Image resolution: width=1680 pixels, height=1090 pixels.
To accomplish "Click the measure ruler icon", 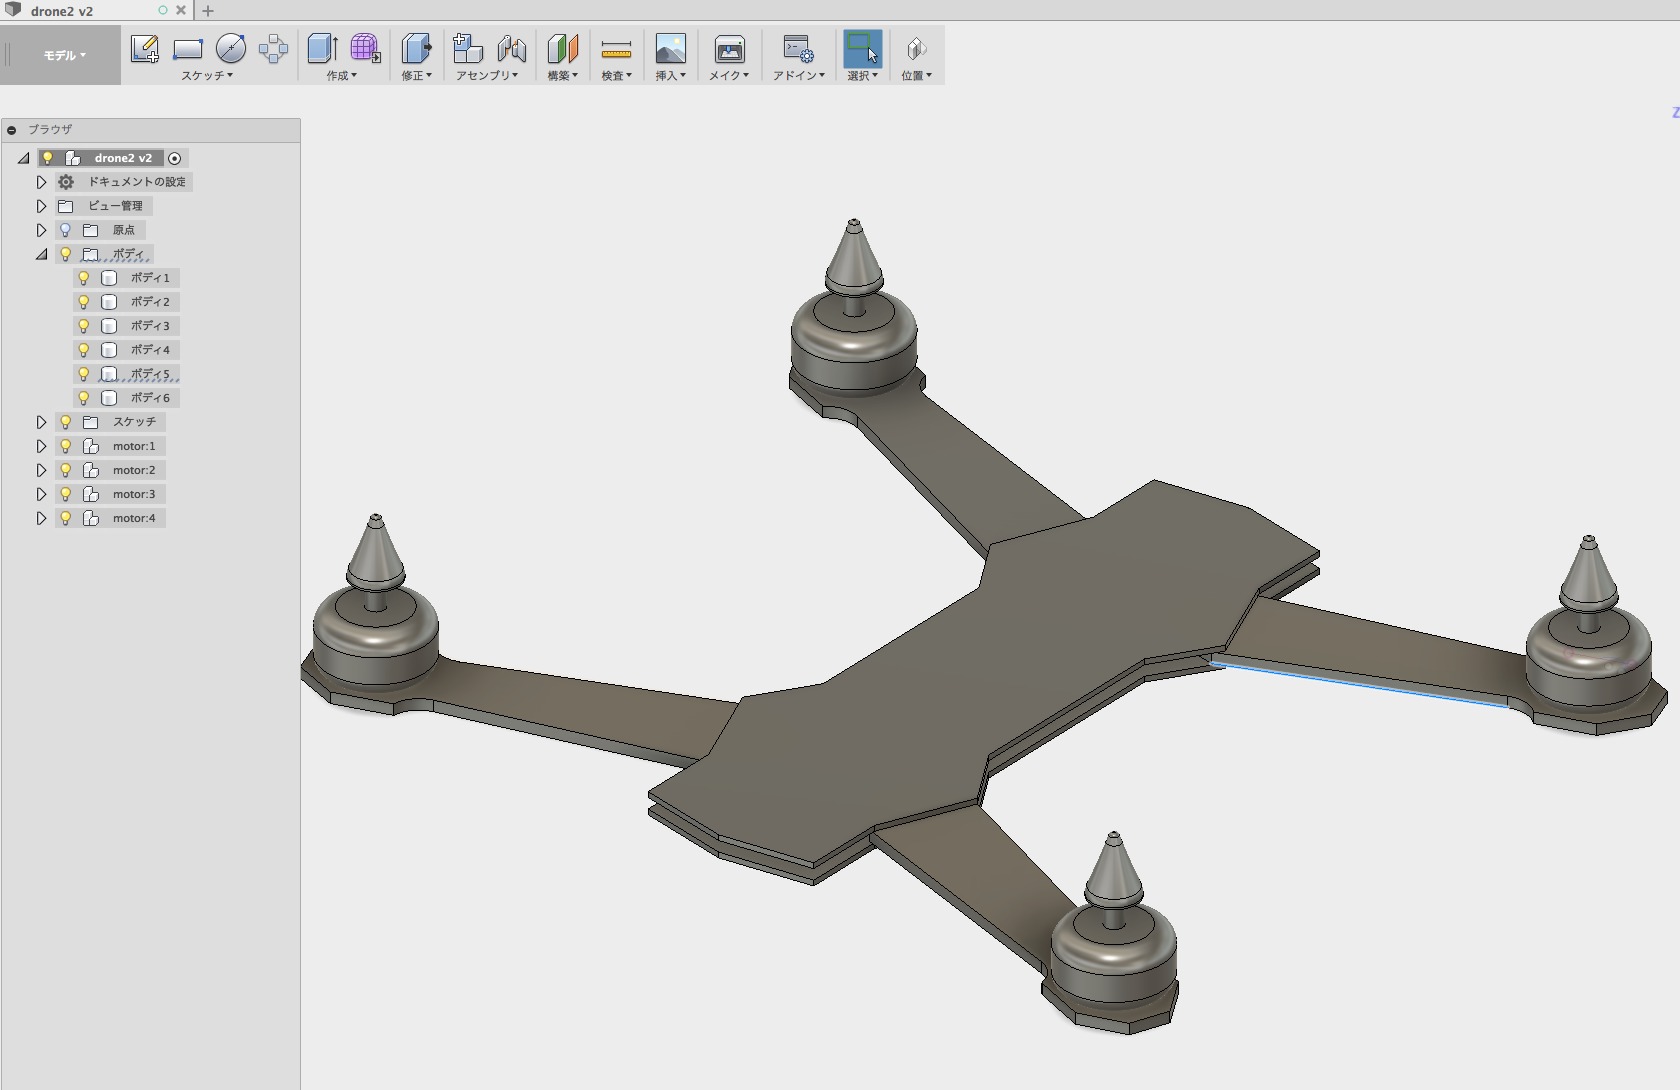I will pyautogui.click(x=616, y=49).
